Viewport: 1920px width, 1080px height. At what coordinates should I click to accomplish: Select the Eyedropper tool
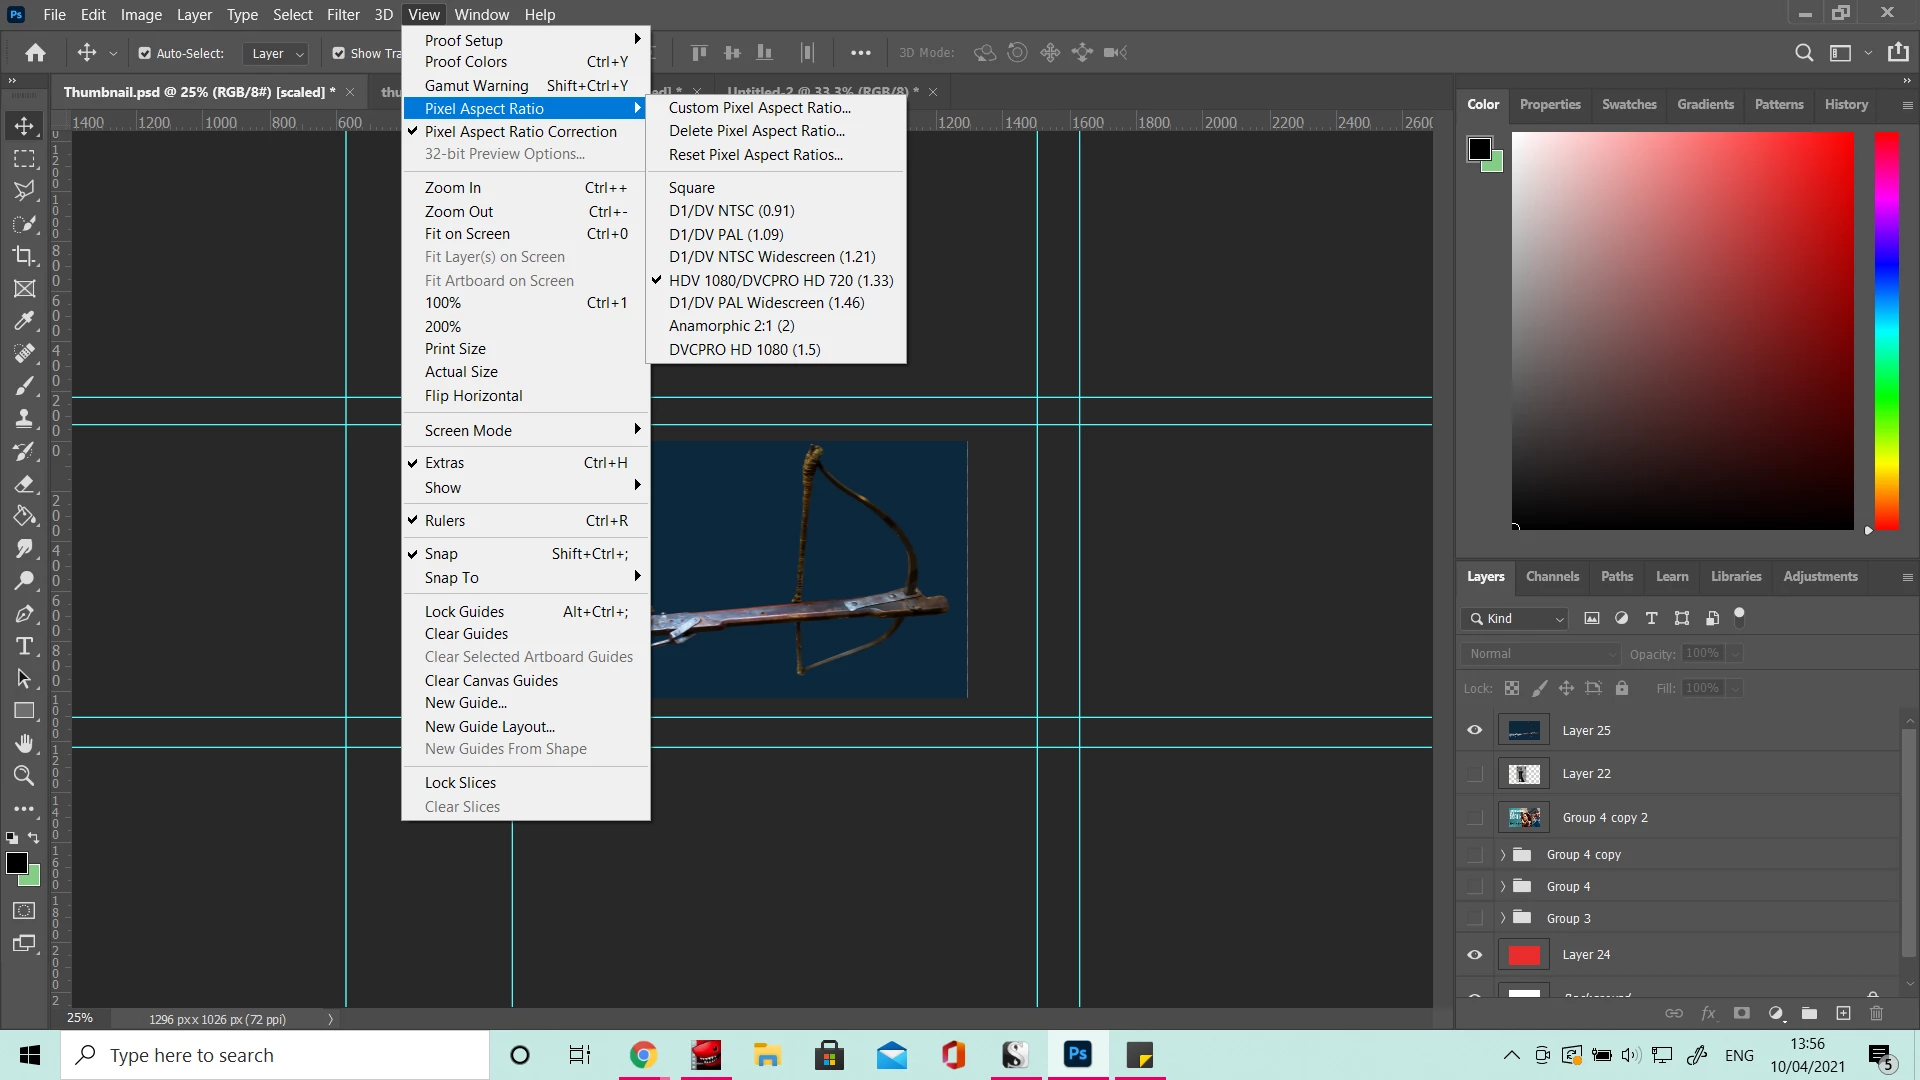(x=24, y=321)
